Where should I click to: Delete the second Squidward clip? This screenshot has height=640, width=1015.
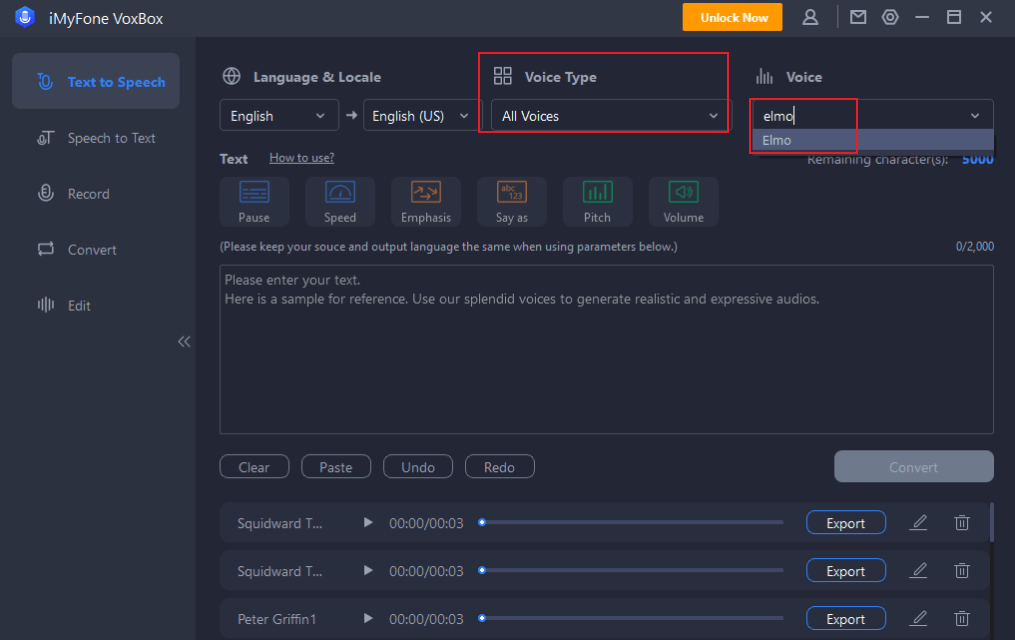click(962, 570)
